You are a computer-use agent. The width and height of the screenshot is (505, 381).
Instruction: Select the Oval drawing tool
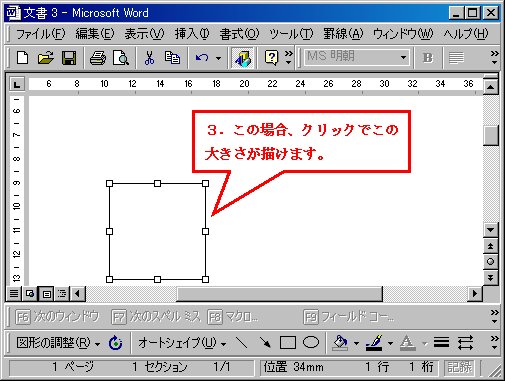(x=311, y=342)
